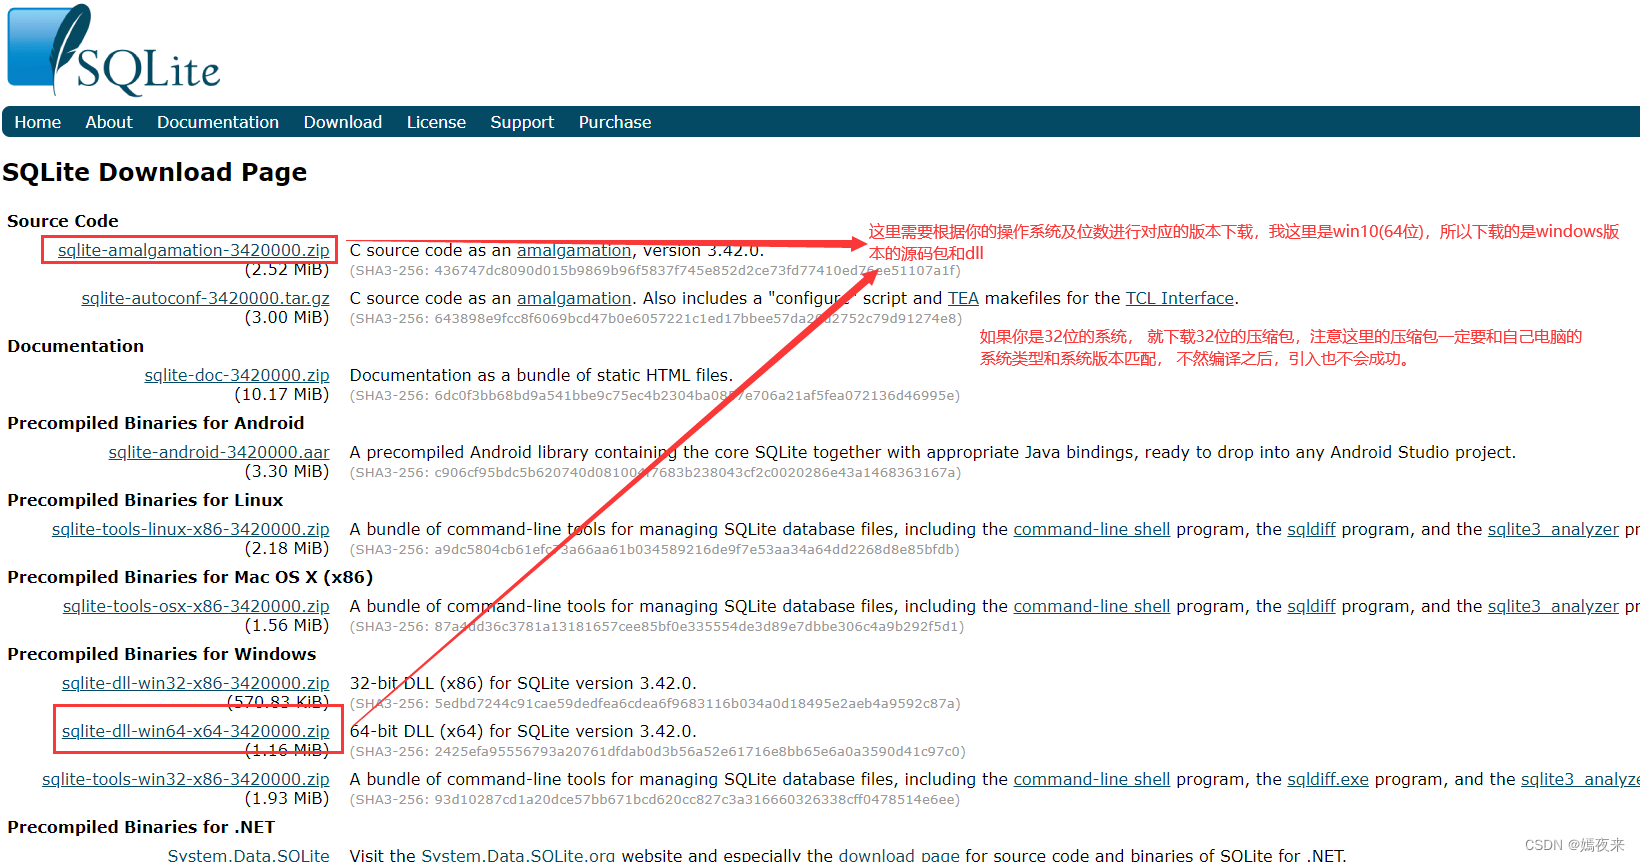Click SHA3-256 hash of Android aar file

[x=655, y=472]
